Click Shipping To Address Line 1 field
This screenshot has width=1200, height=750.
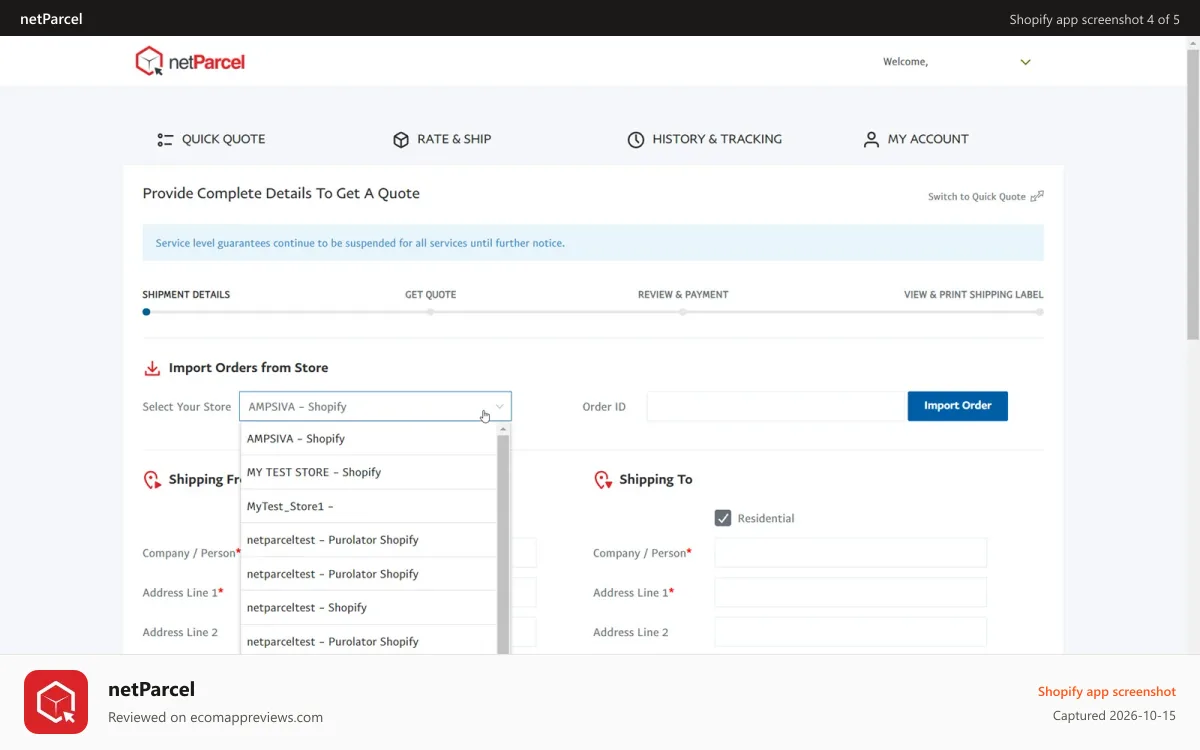coord(851,592)
